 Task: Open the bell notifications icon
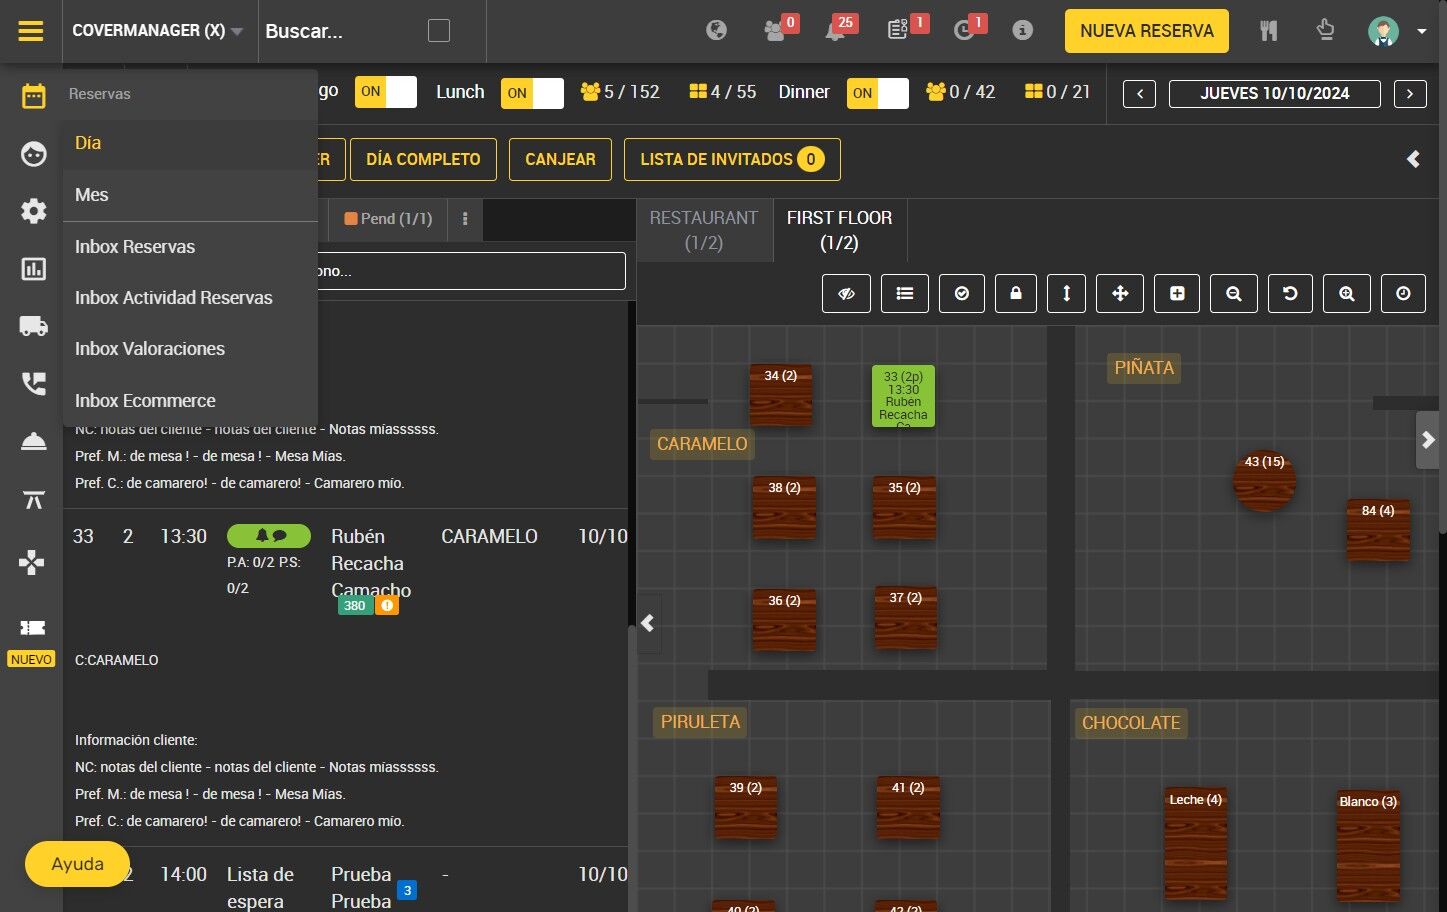click(x=835, y=31)
